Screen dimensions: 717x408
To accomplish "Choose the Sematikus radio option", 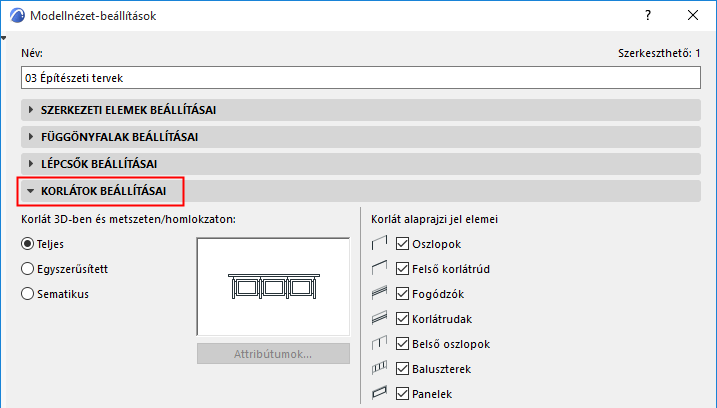I will (27, 294).
